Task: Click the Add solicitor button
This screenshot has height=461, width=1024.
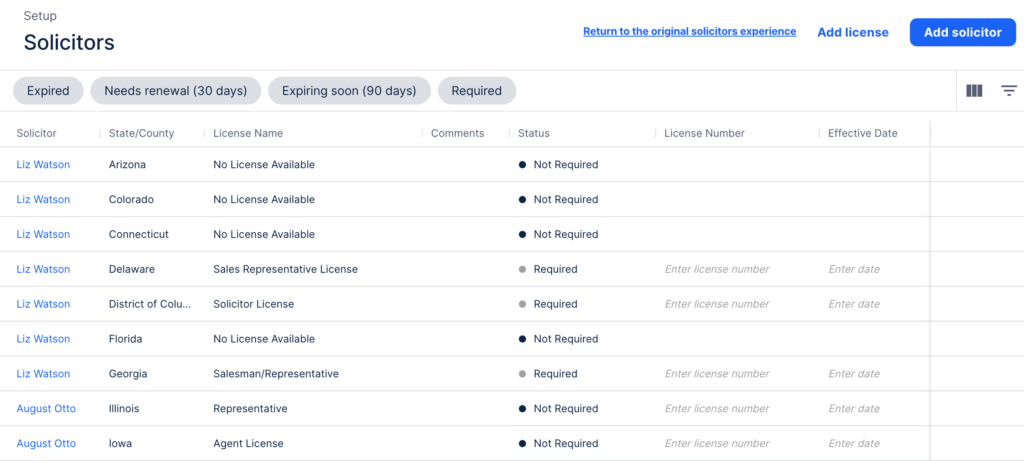Action: tap(962, 32)
